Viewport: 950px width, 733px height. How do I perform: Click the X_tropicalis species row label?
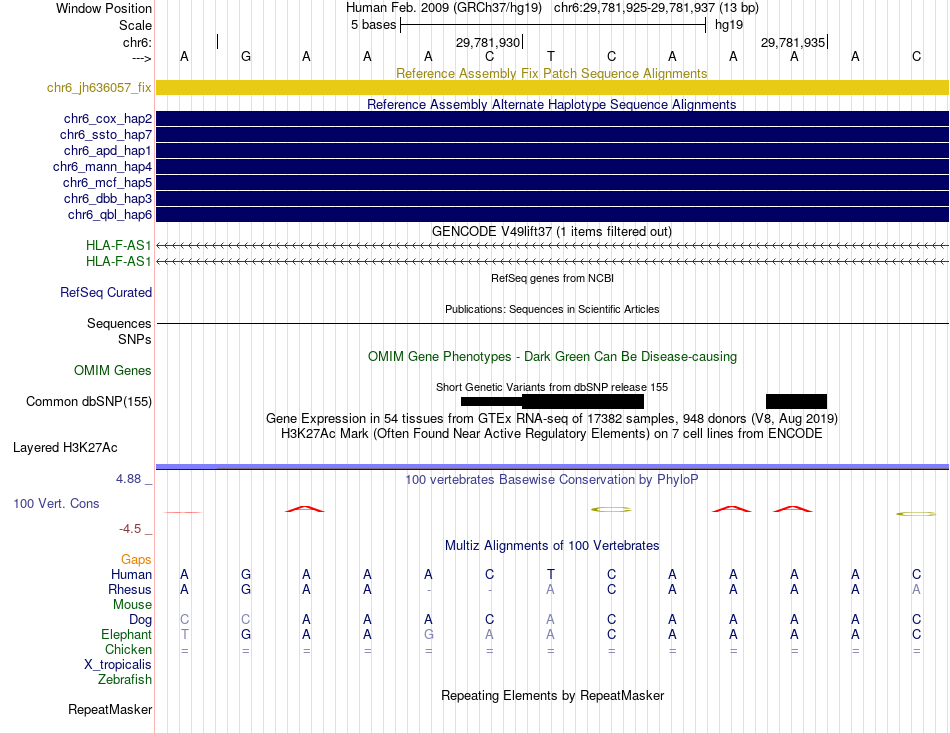point(118,665)
